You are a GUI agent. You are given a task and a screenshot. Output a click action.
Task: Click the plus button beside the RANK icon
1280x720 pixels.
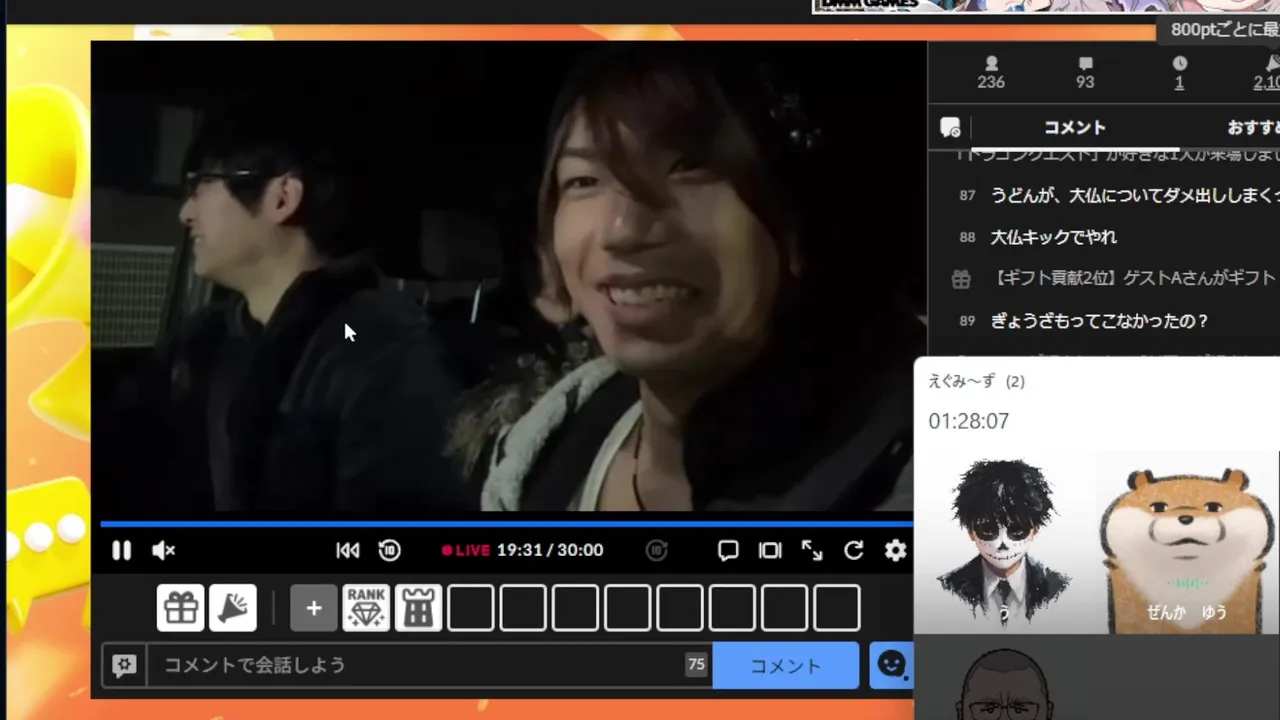point(314,608)
